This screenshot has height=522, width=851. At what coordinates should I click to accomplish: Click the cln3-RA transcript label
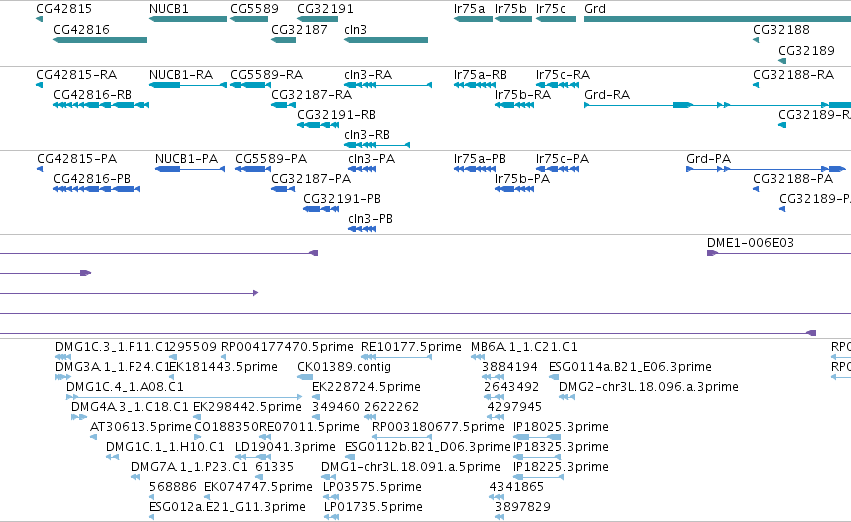click(368, 74)
